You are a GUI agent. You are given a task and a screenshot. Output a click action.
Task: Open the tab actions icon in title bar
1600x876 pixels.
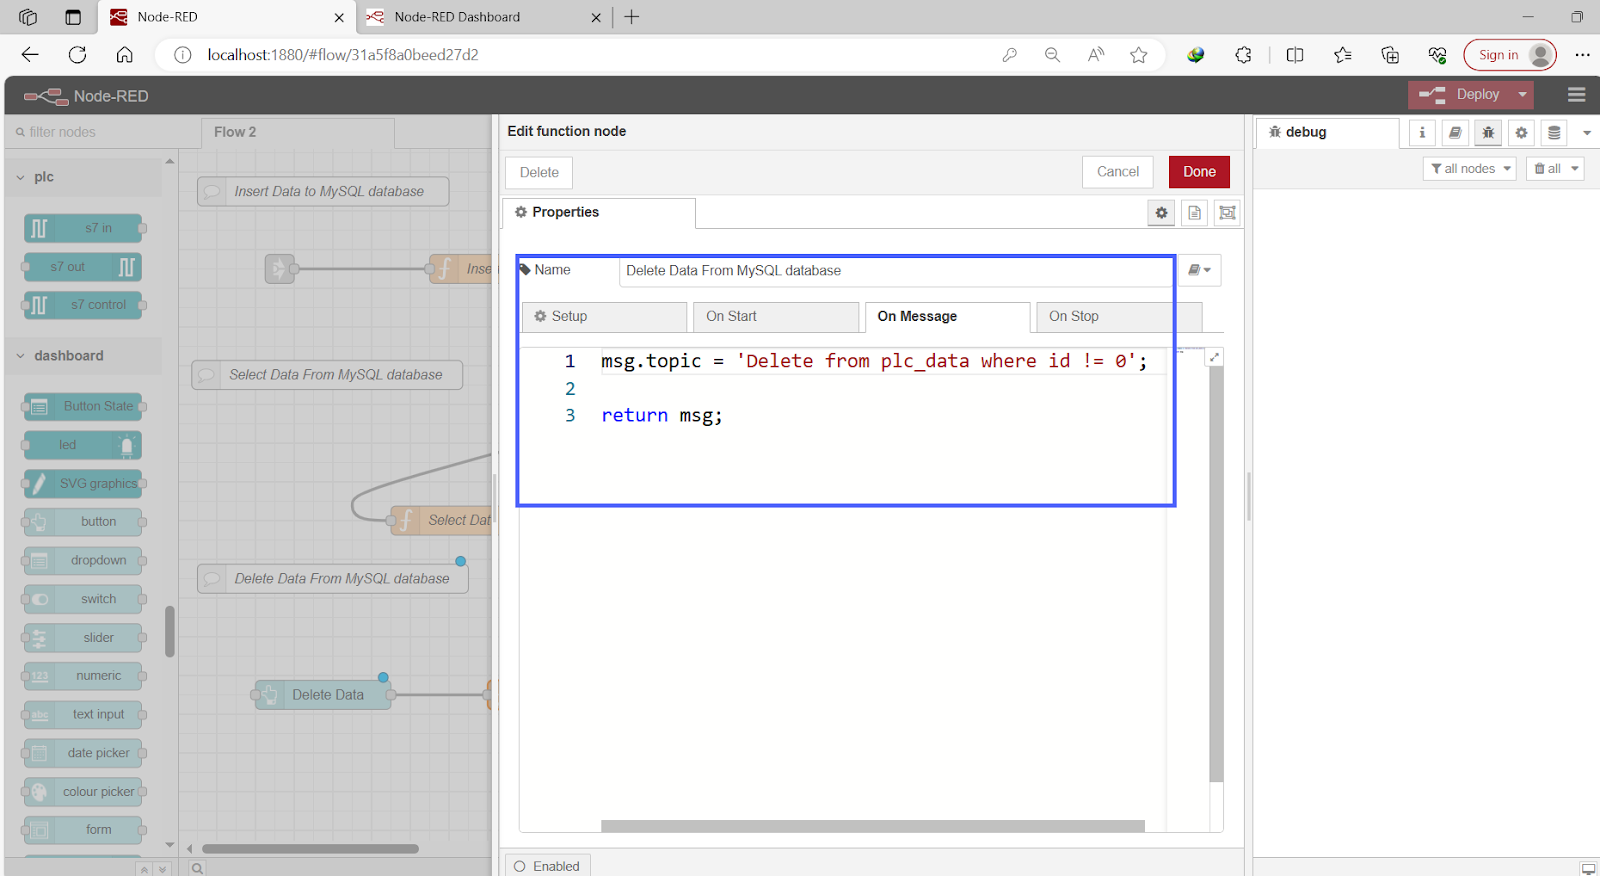tap(73, 17)
